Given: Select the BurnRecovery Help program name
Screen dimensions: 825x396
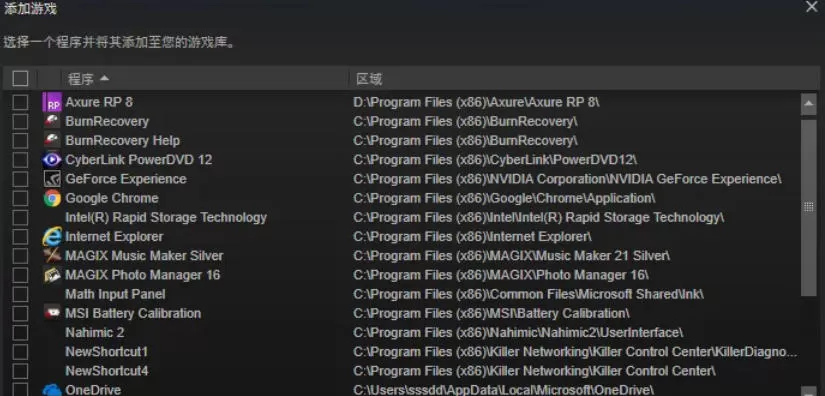Looking at the screenshot, I should [123, 141].
